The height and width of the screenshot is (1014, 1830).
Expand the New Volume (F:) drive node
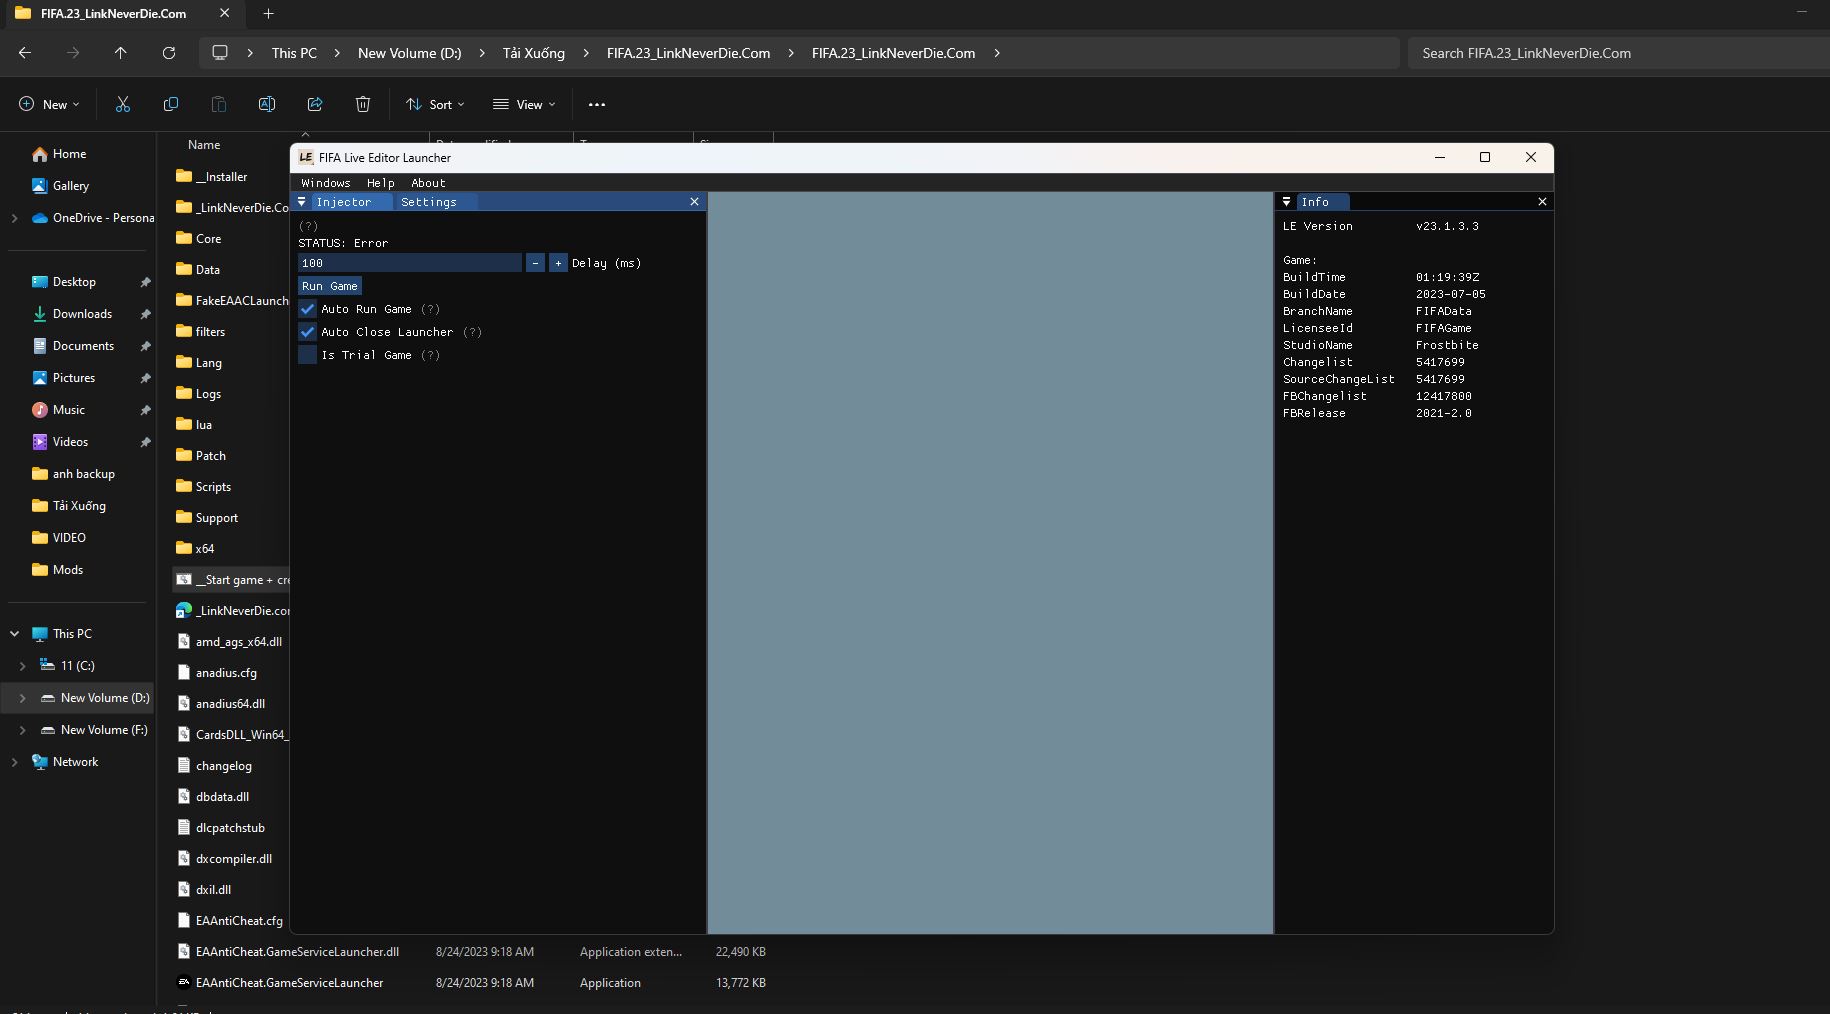click(x=22, y=730)
